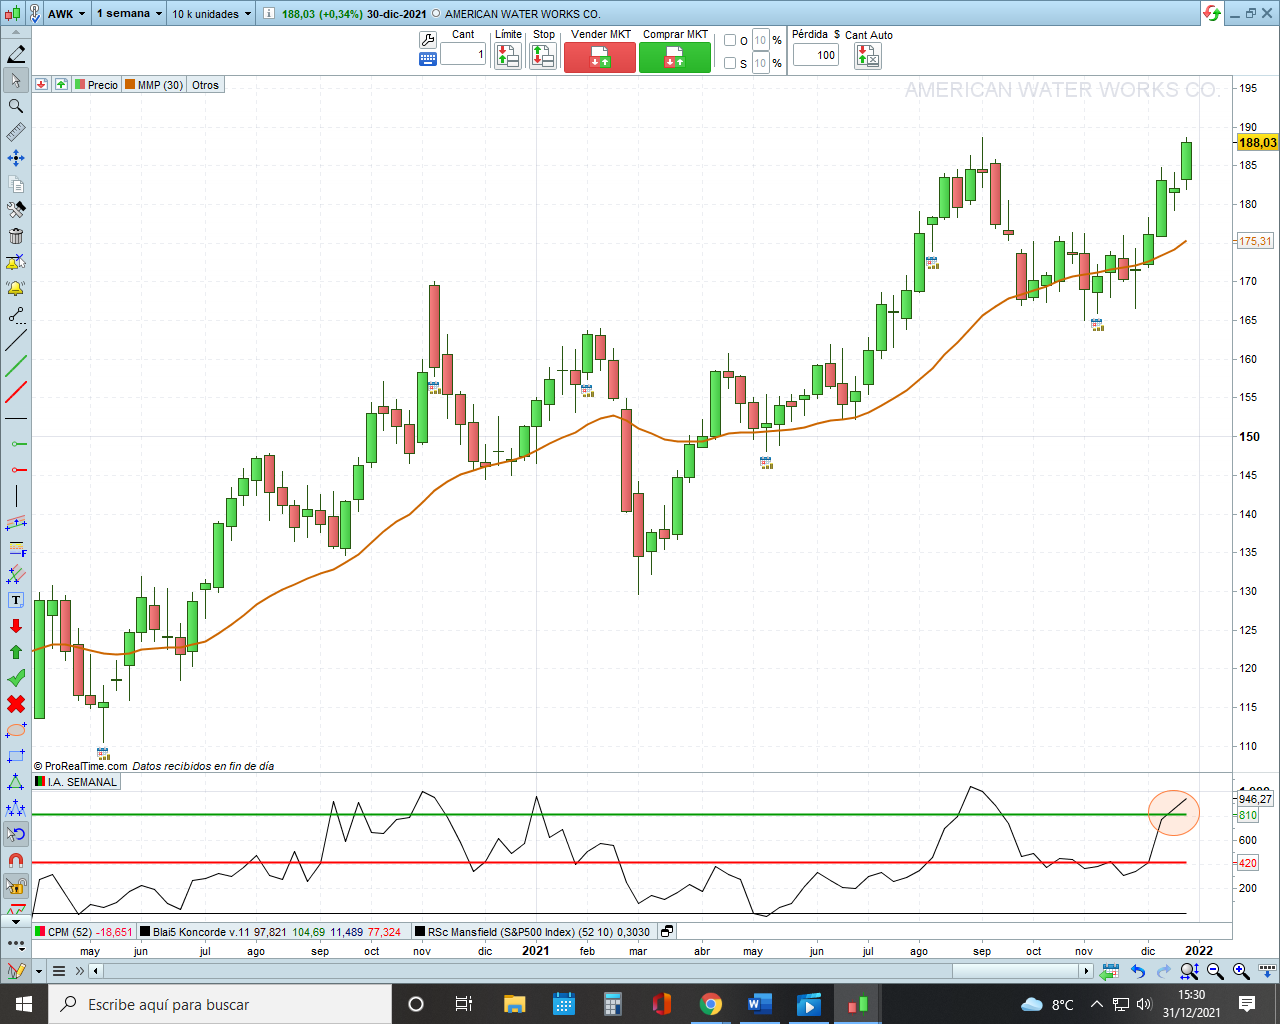Select the magnifying glass zoom tool
This screenshot has width=1280, height=1024.
(x=16, y=106)
